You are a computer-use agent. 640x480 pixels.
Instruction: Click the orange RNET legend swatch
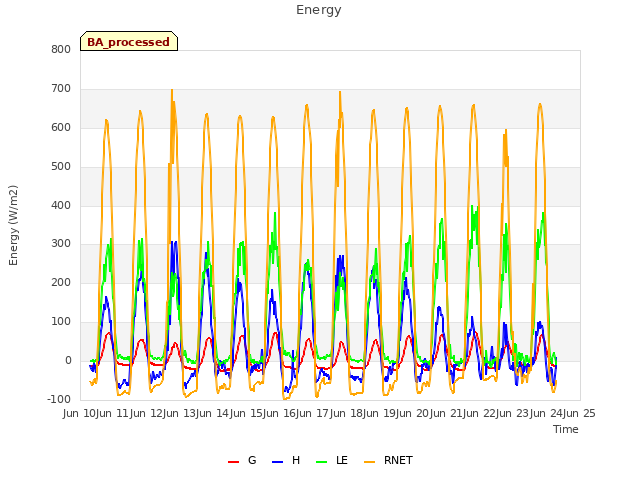tap(369, 462)
